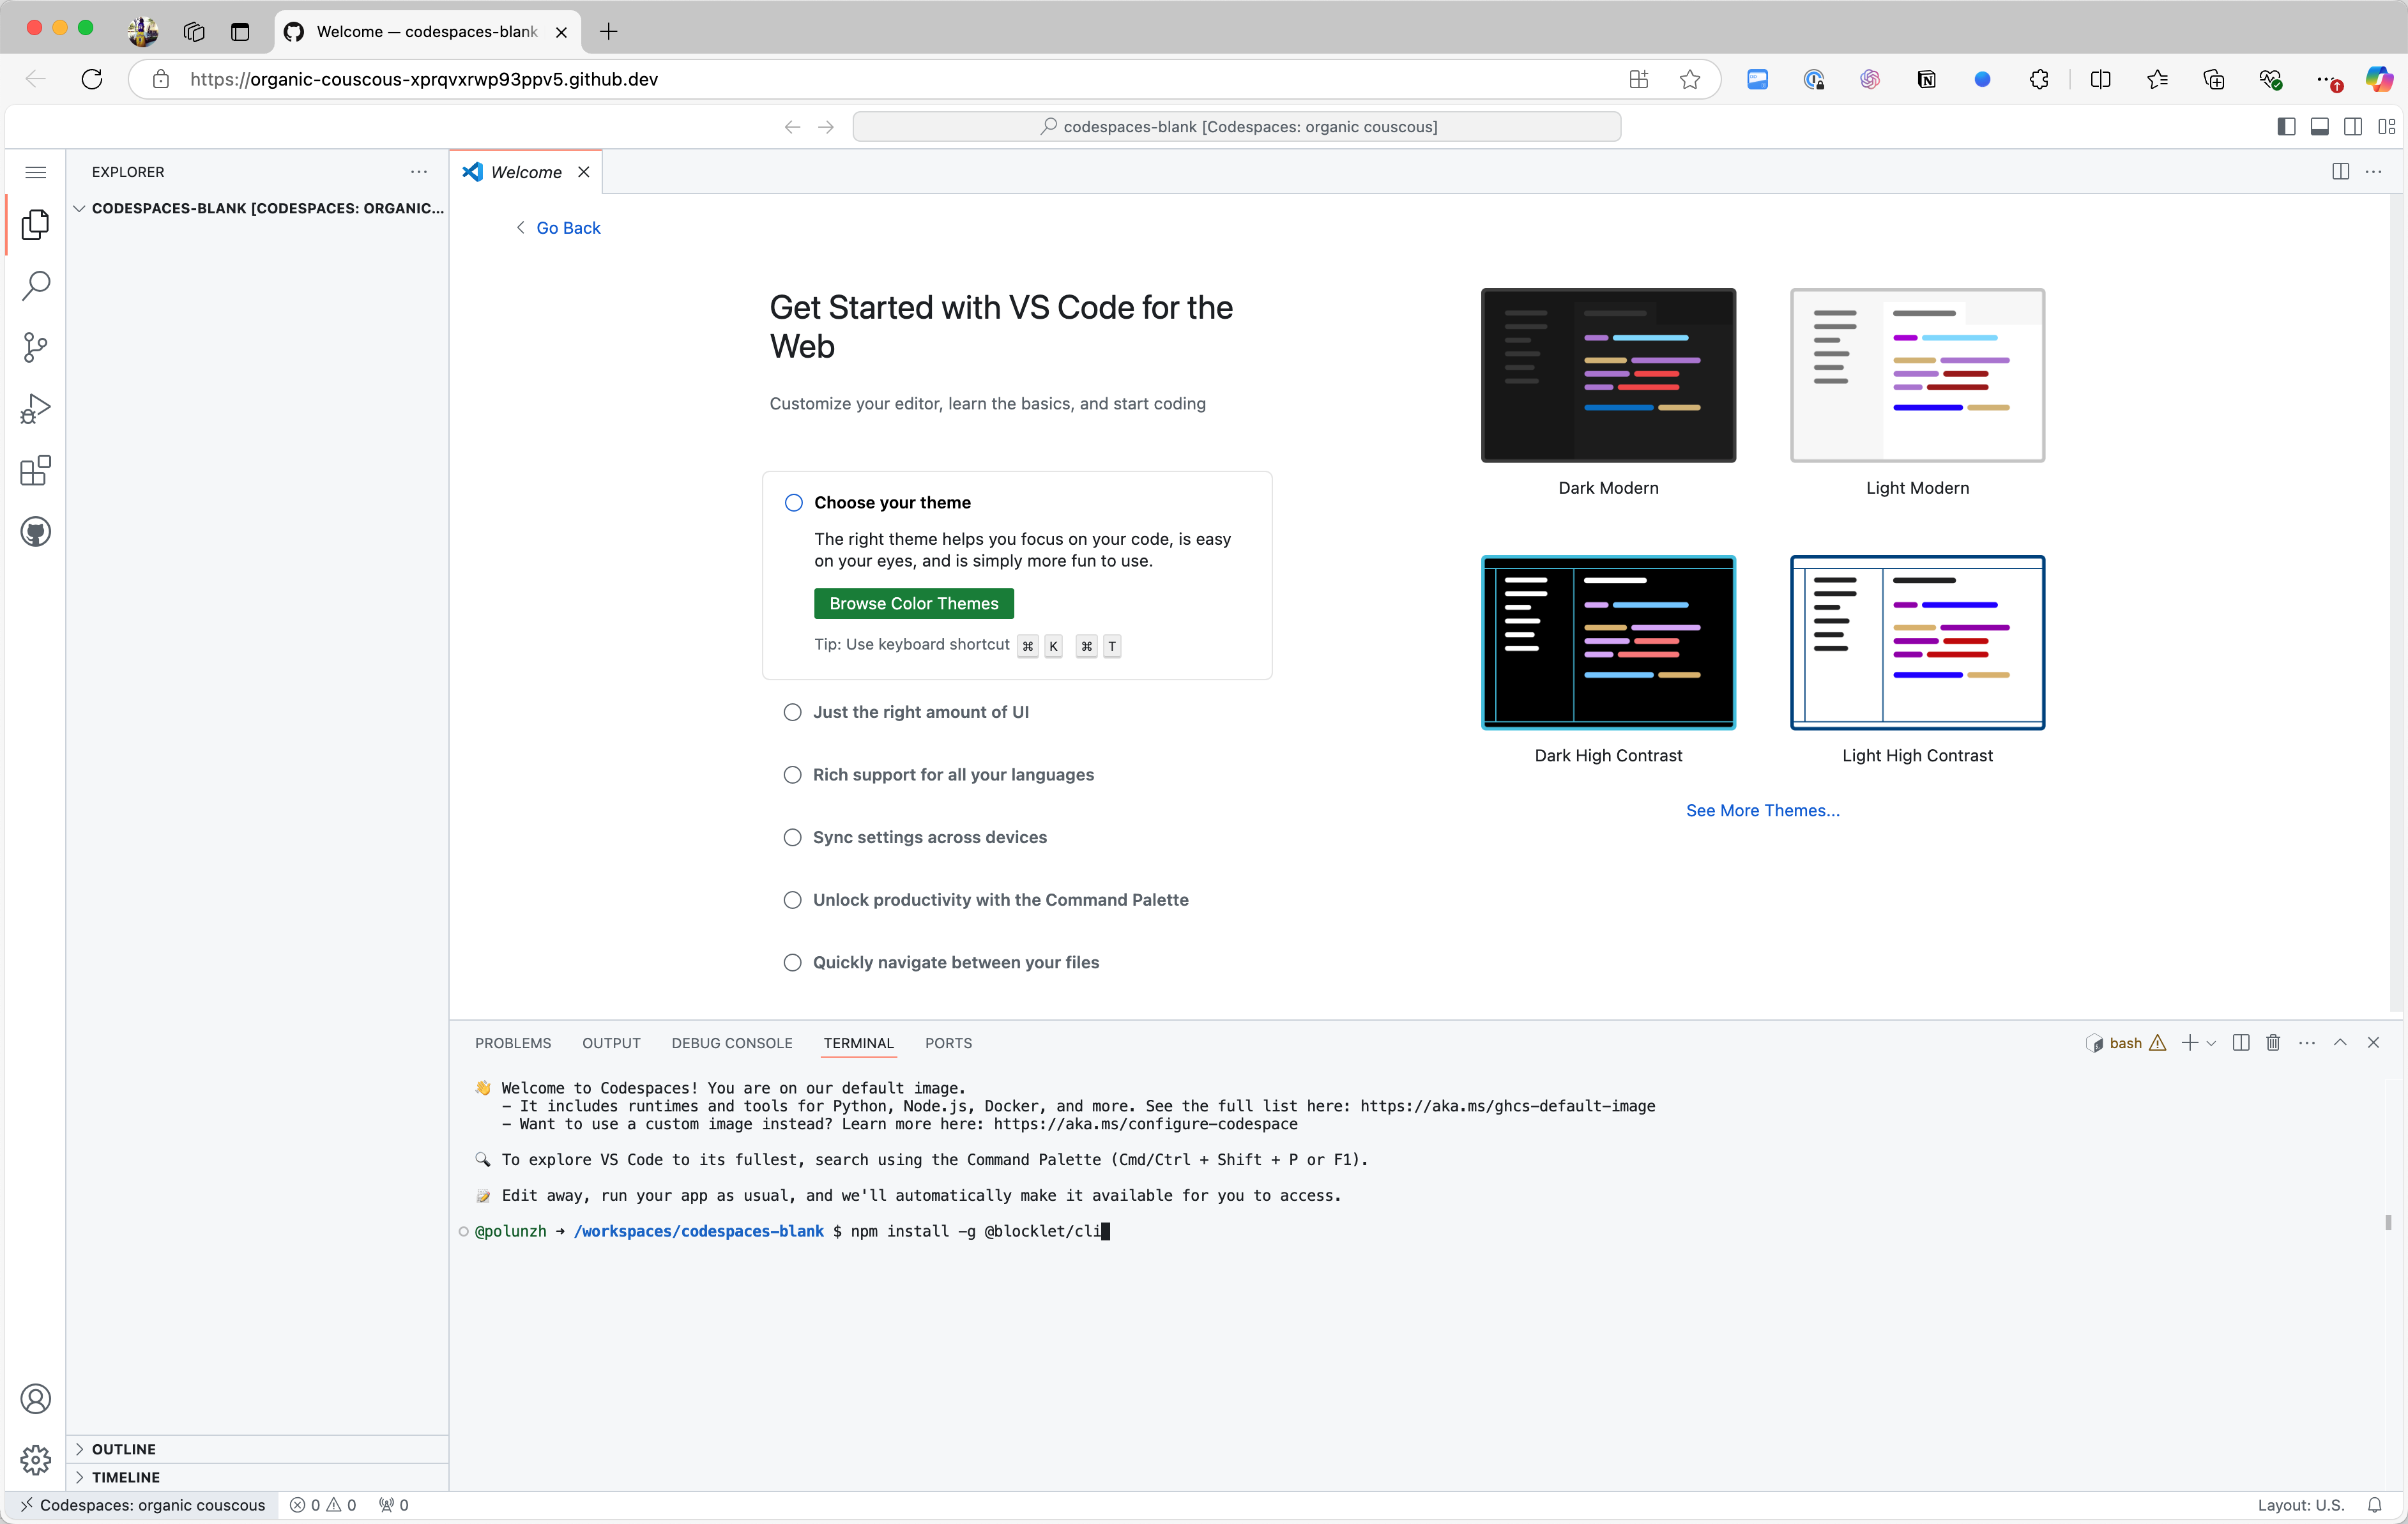The width and height of the screenshot is (2408, 1524).
Task: Switch to the PROBLEMS panel tab
Action: 513,1043
